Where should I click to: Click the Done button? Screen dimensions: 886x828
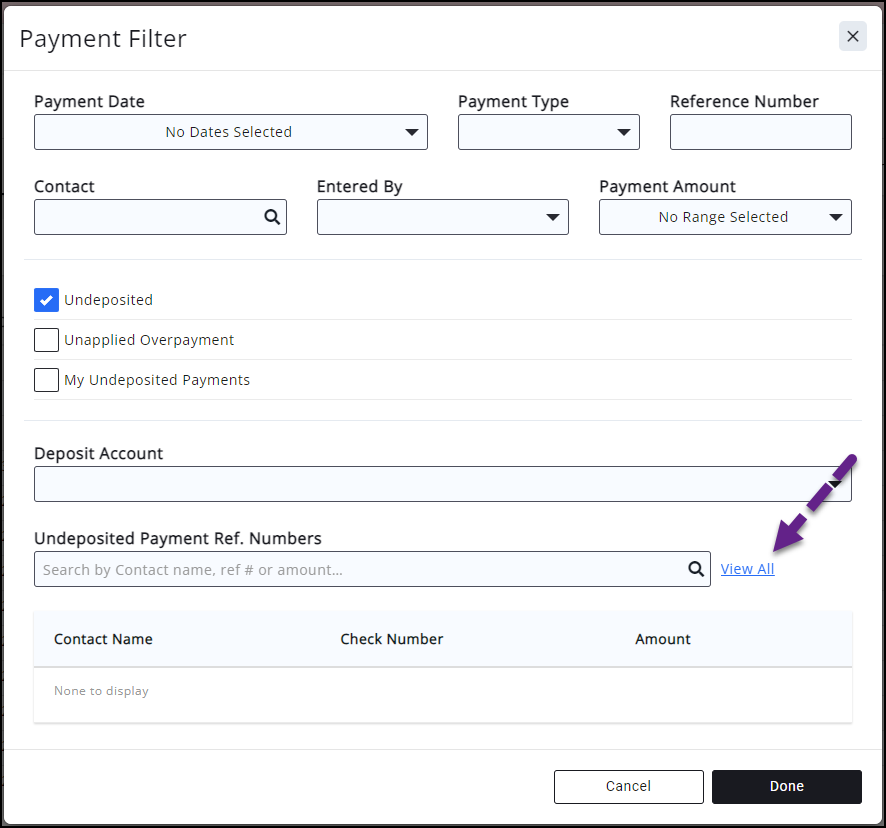[786, 786]
